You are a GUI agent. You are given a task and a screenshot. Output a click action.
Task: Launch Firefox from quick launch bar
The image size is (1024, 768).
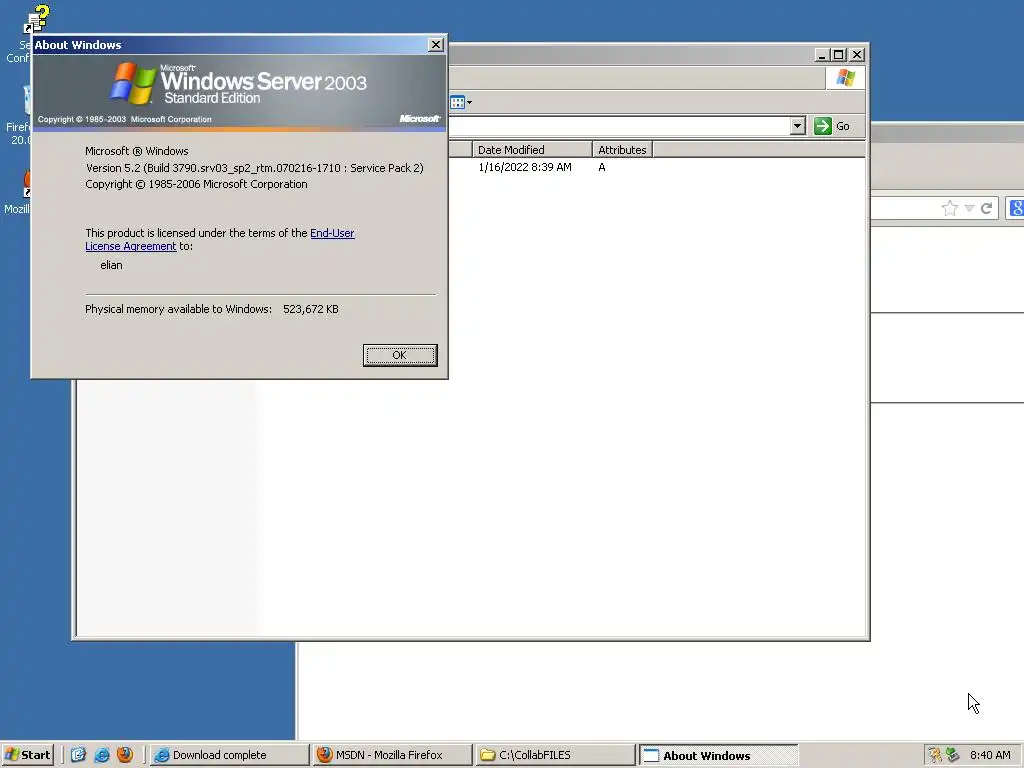[x=125, y=755]
